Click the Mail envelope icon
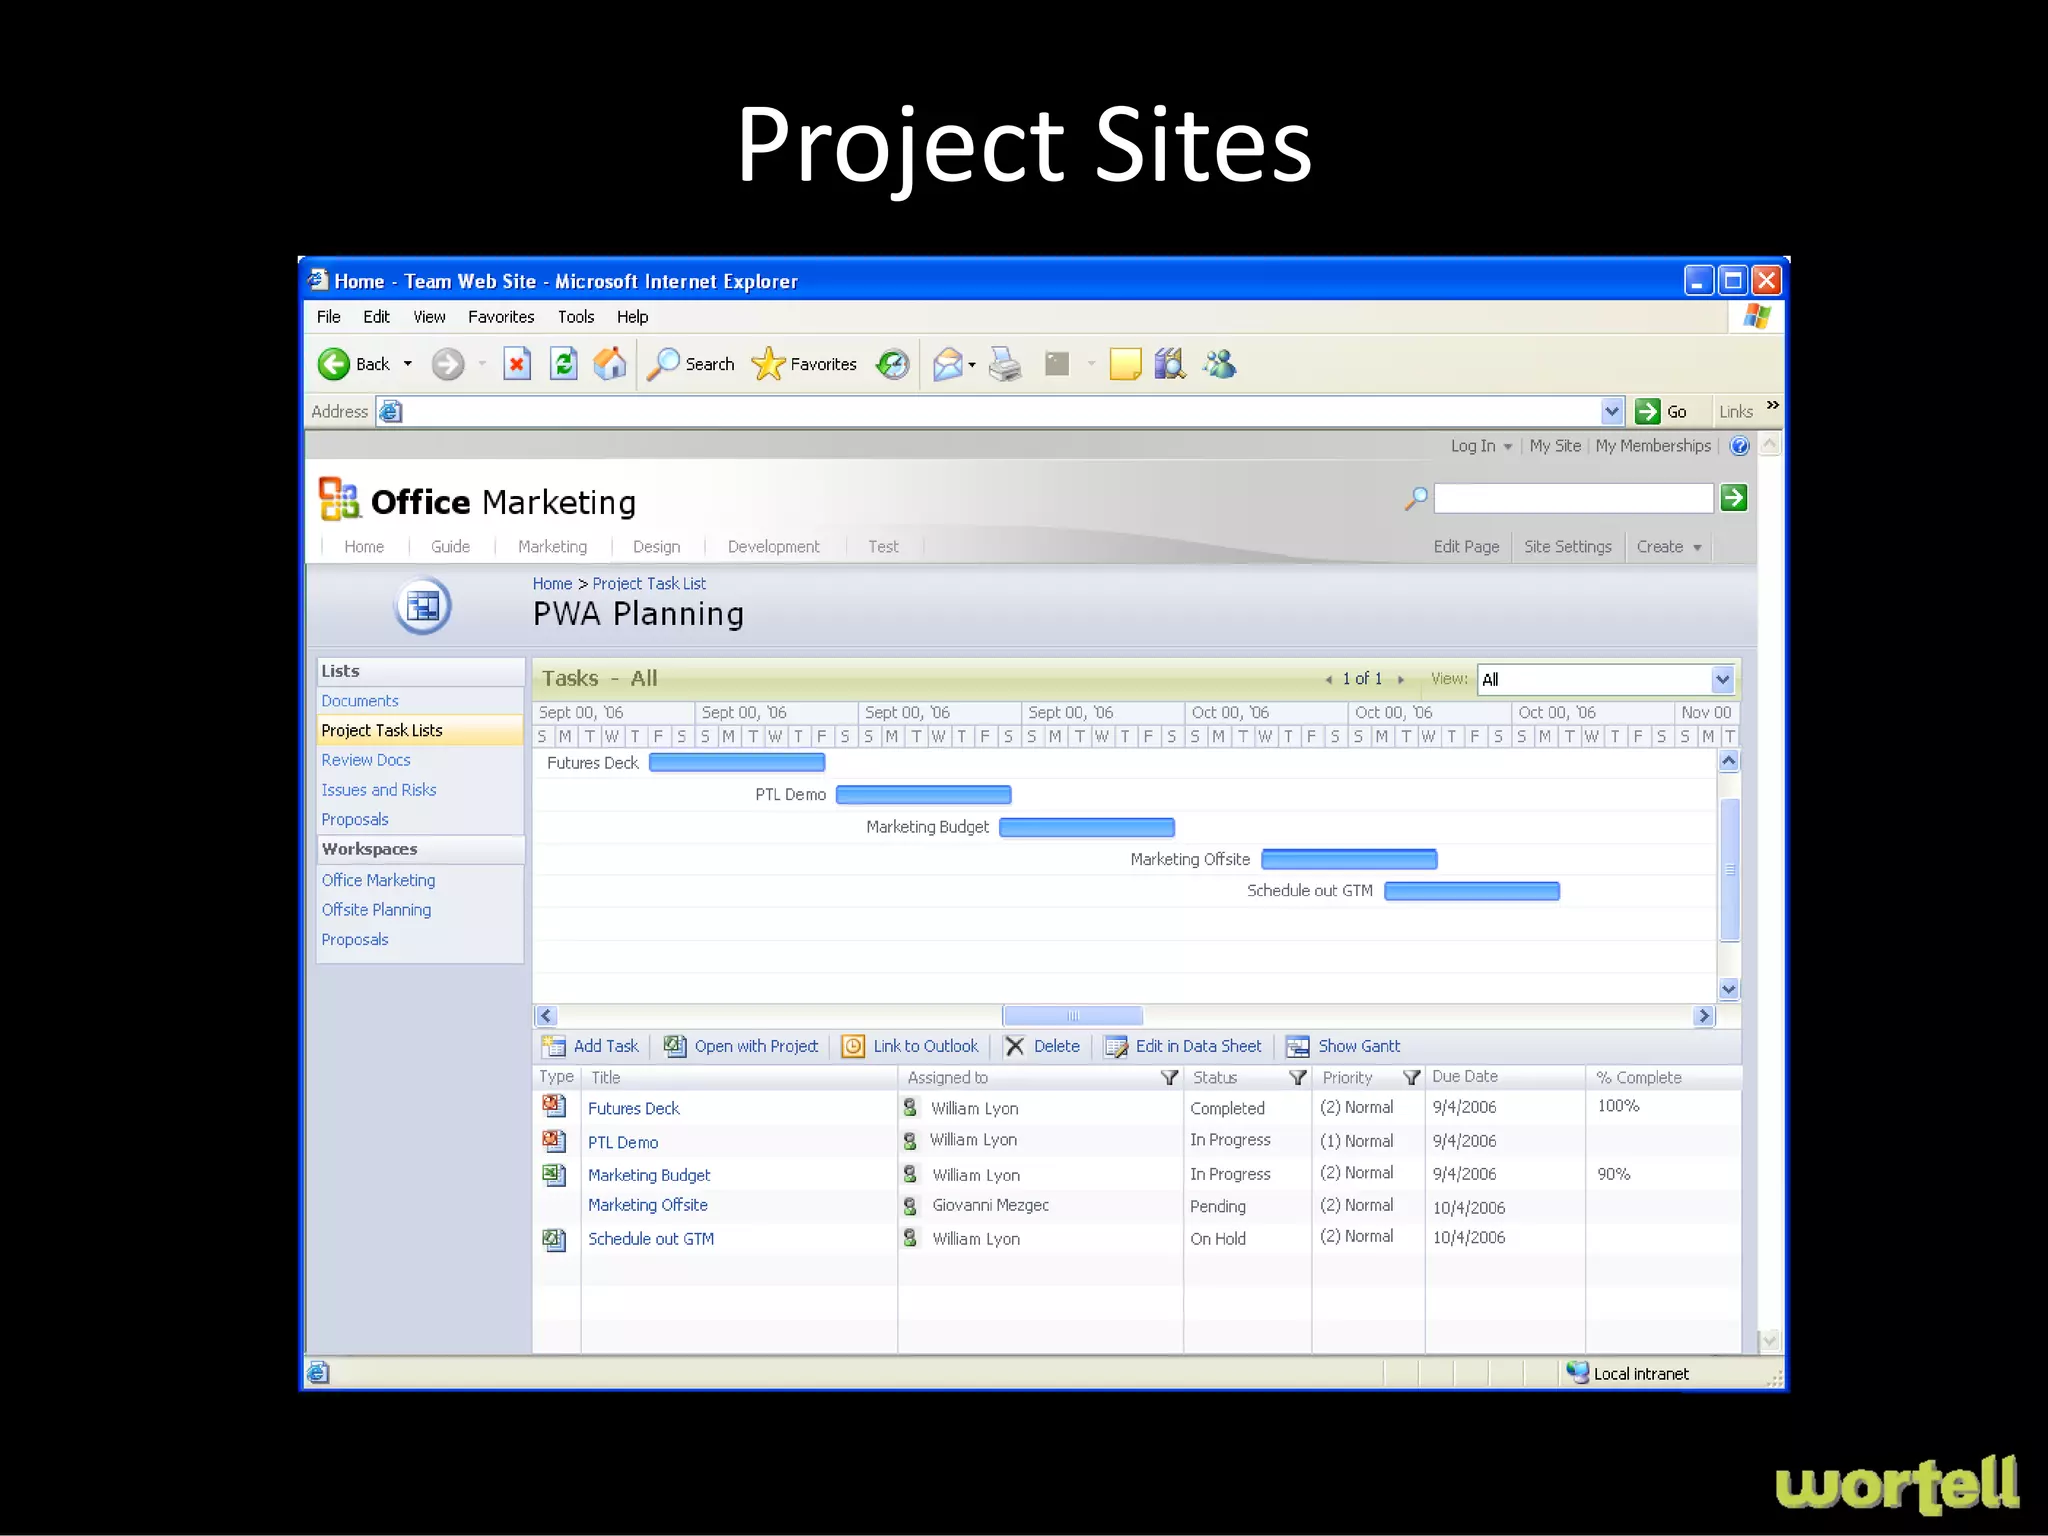This screenshot has height=1536, width=2048. 947,364
